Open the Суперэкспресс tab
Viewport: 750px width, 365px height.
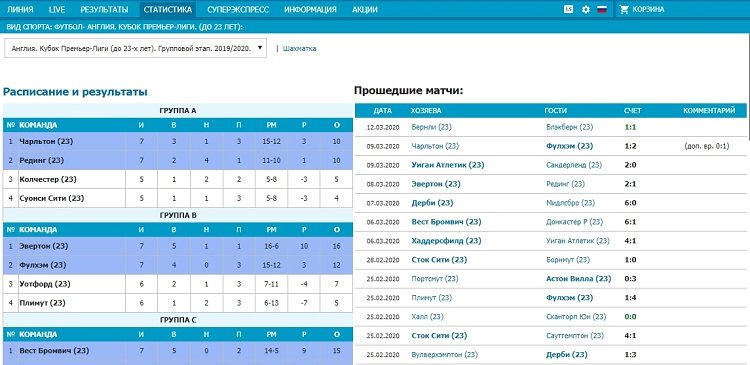(238, 10)
